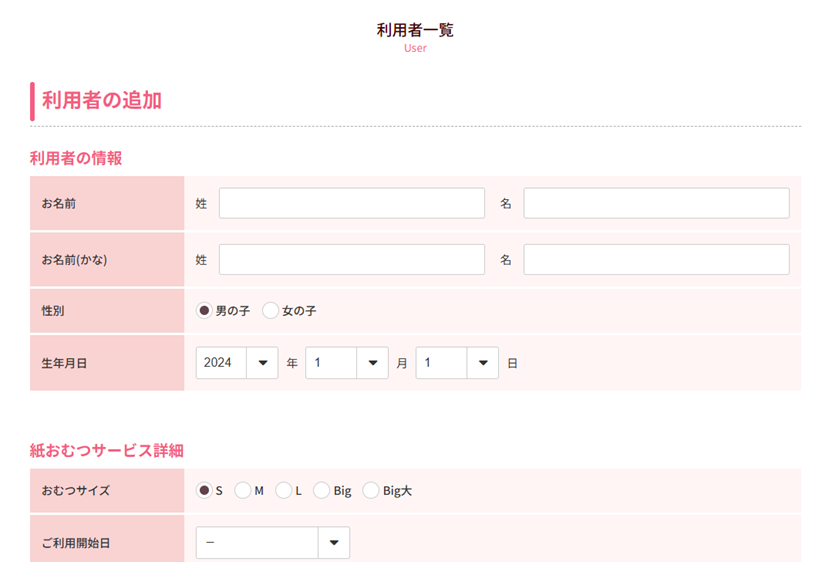Image resolution: width=833 pixels, height=582 pixels.
Task: Click the 利用者の情報 section heading
Action: pyautogui.click(x=76, y=158)
